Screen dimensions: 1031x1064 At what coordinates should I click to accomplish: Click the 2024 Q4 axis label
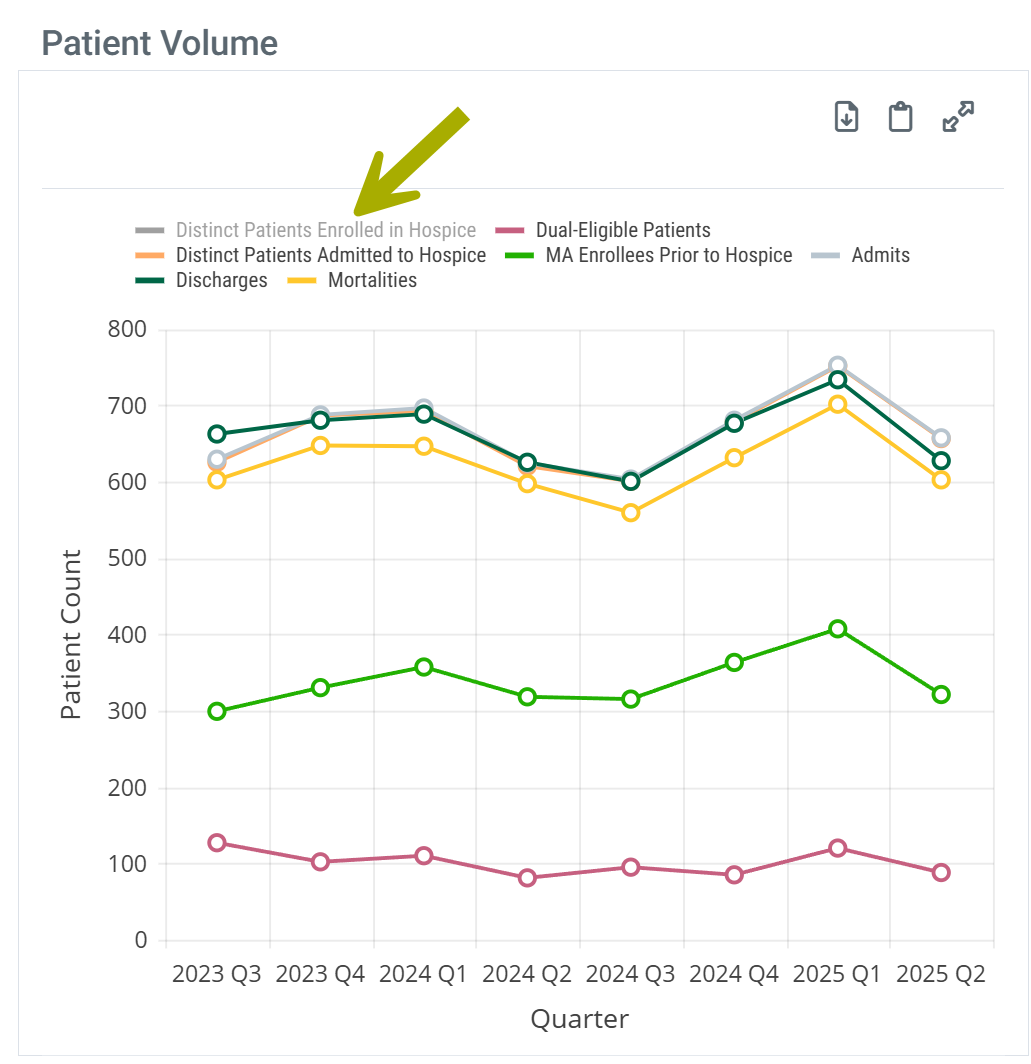click(734, 974)
